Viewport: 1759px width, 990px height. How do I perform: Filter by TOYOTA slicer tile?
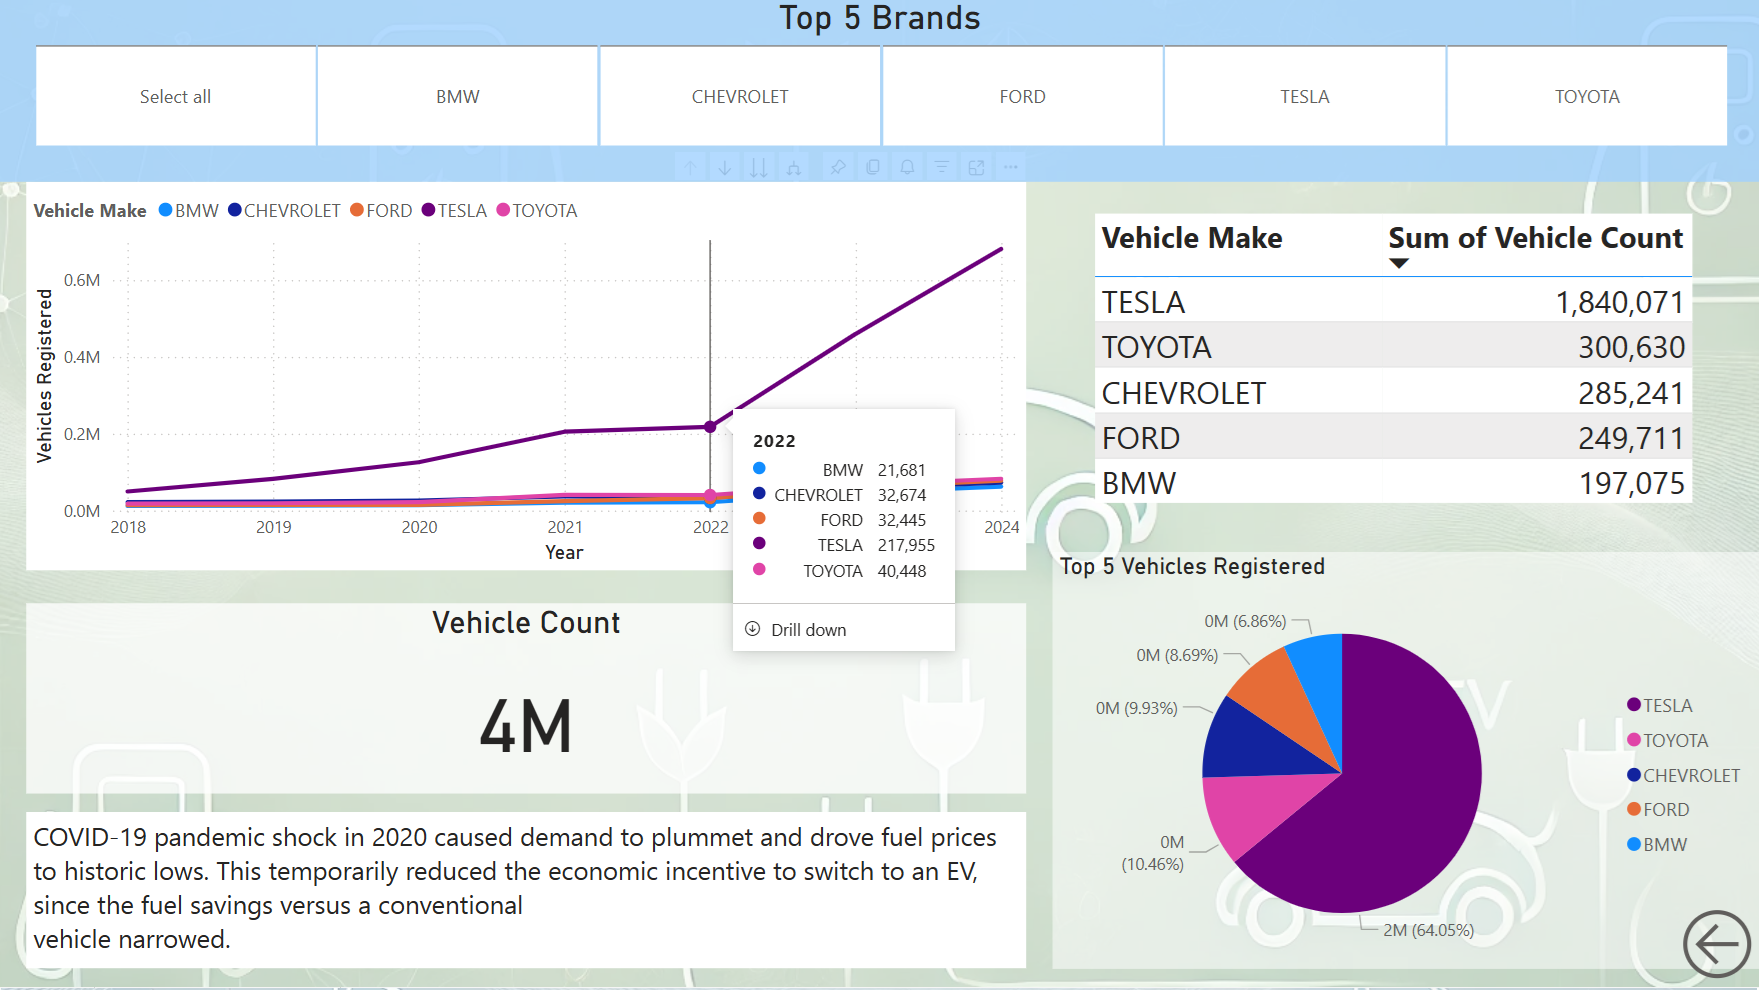point(1587,96)
